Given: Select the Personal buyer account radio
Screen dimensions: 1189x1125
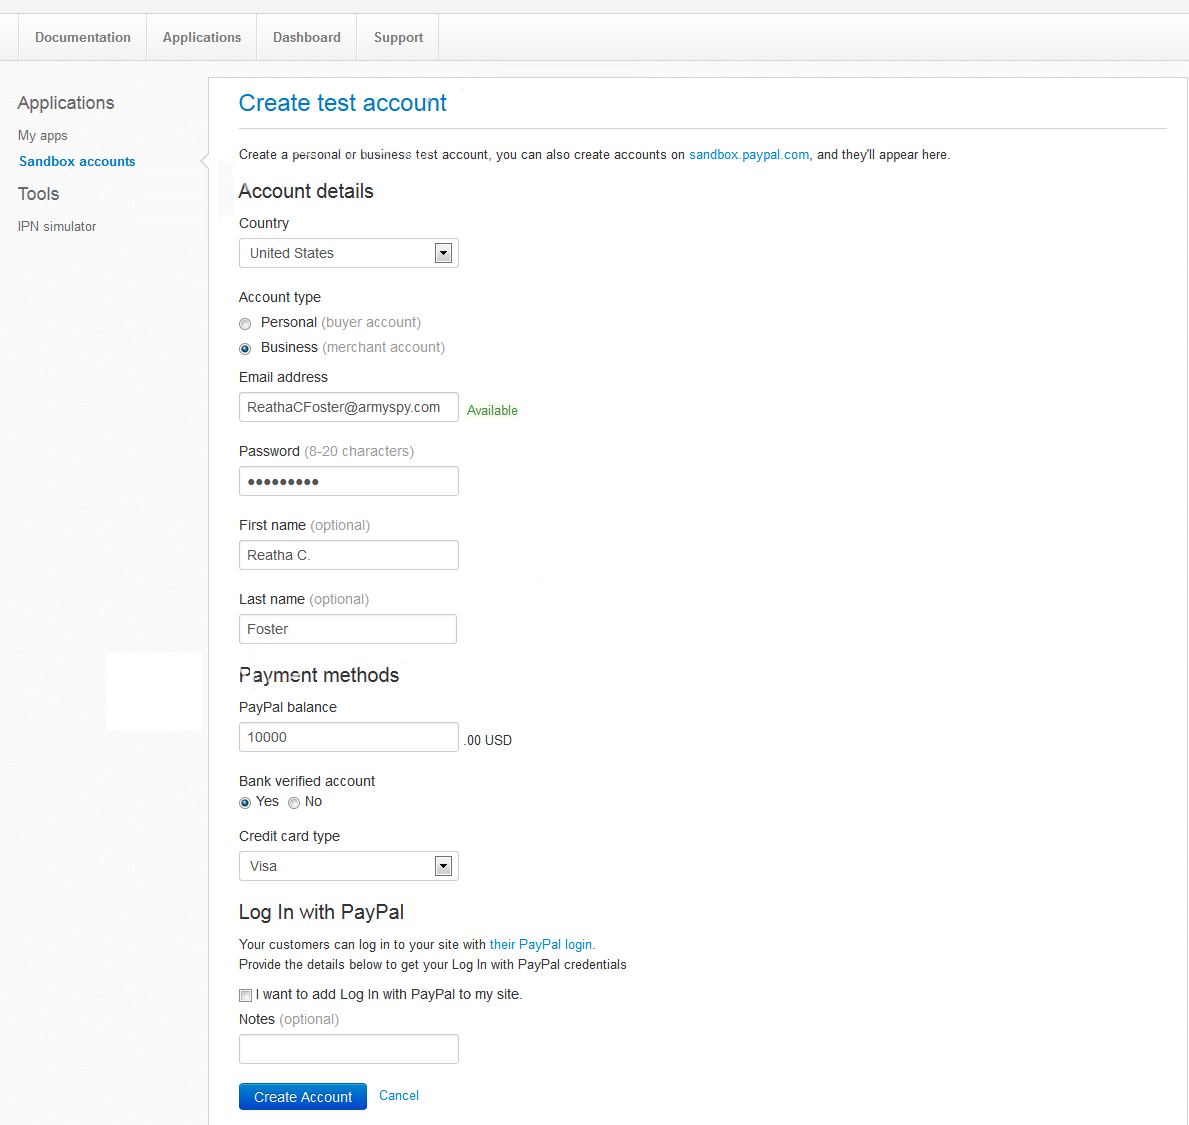Looking at the screenshot, I should click(245, 324).
